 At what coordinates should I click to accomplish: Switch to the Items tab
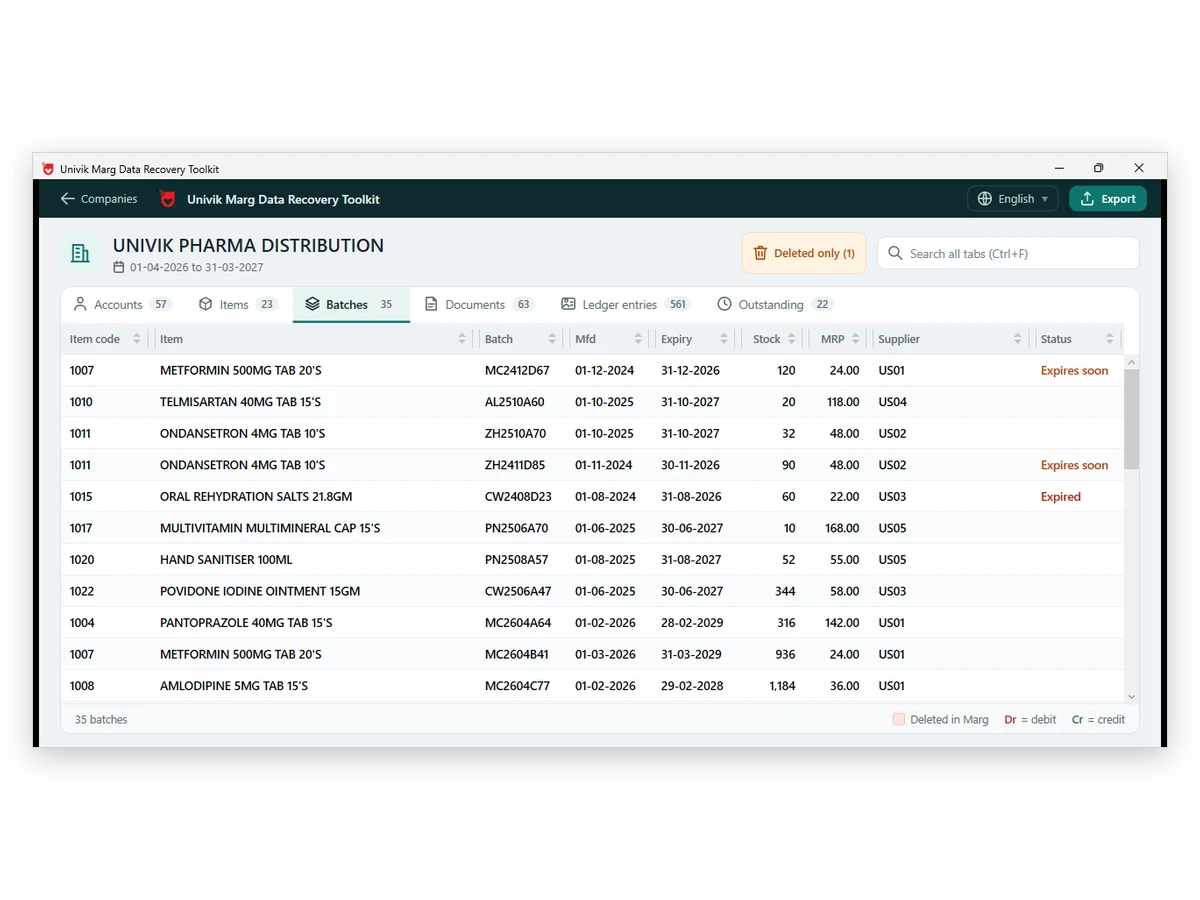coord(237,305)
